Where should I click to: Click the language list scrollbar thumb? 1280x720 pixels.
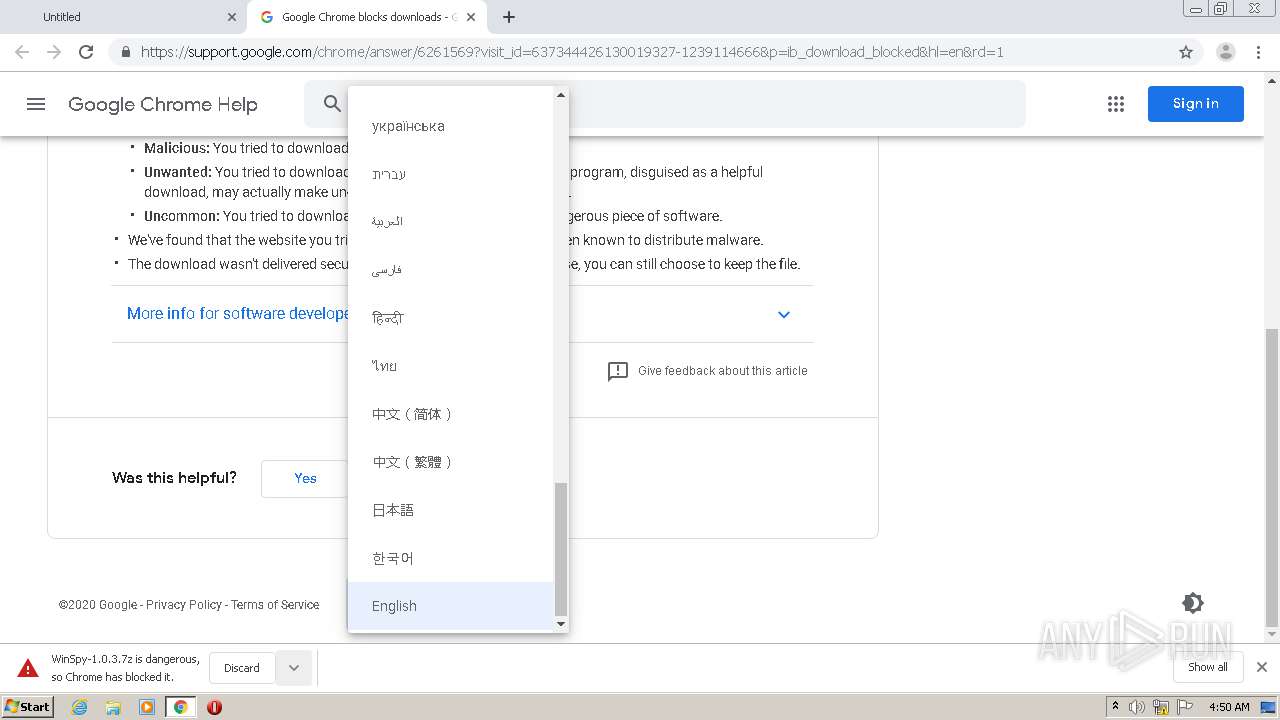(x=561, y=550)
